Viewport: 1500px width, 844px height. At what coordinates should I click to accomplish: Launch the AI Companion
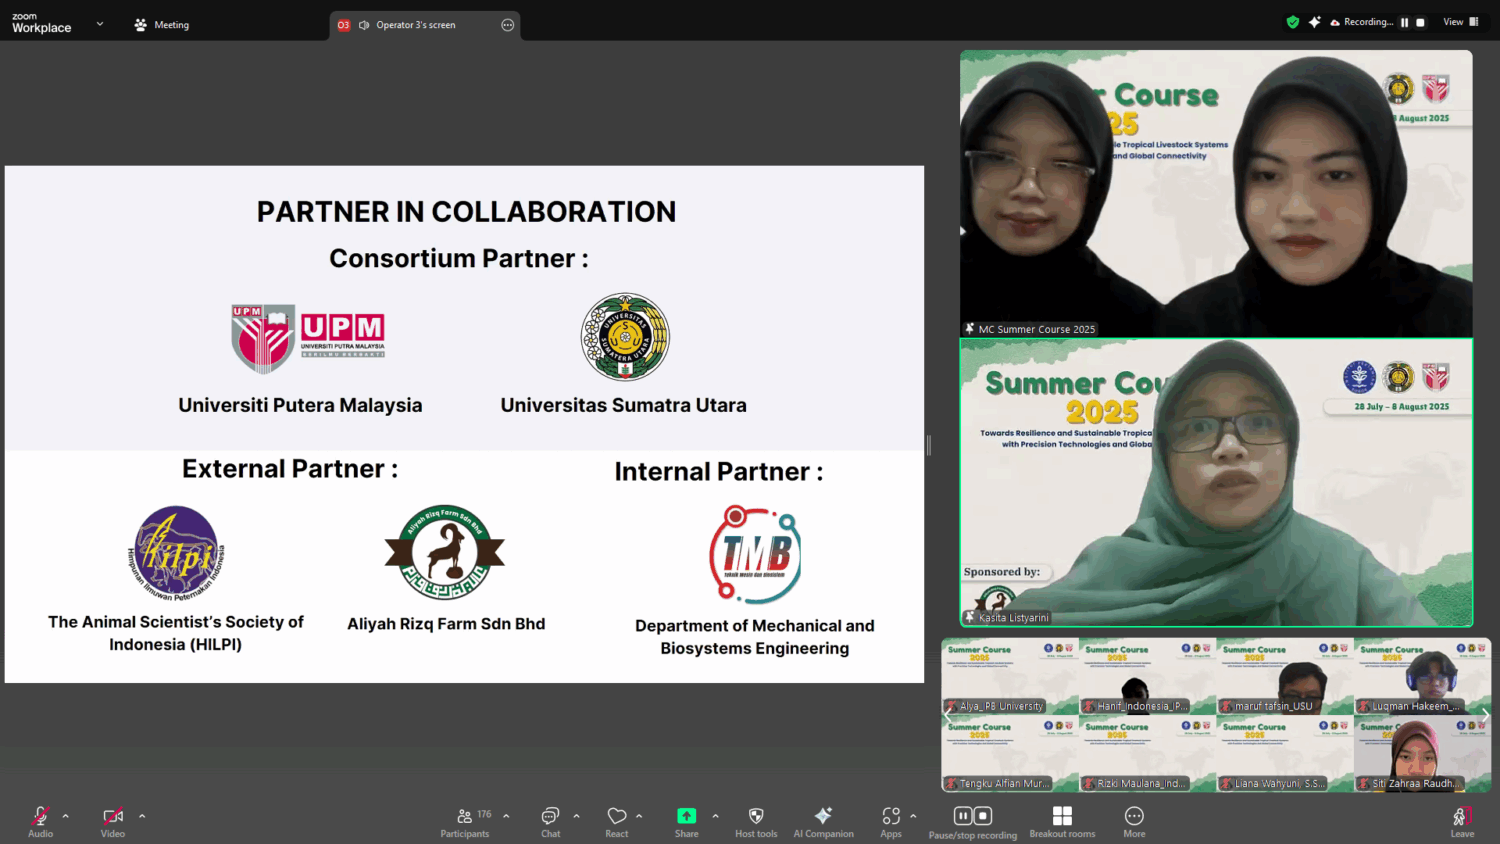point(823,817)
